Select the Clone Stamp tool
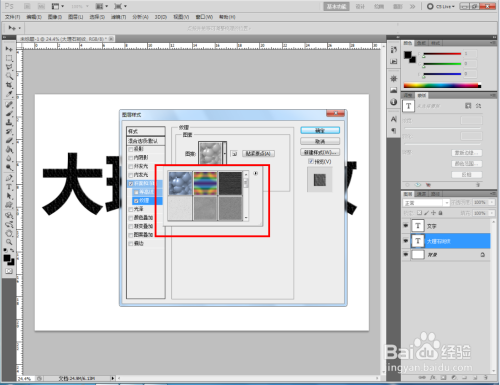This screenshot has height=385, width=500. click(9, 122)
